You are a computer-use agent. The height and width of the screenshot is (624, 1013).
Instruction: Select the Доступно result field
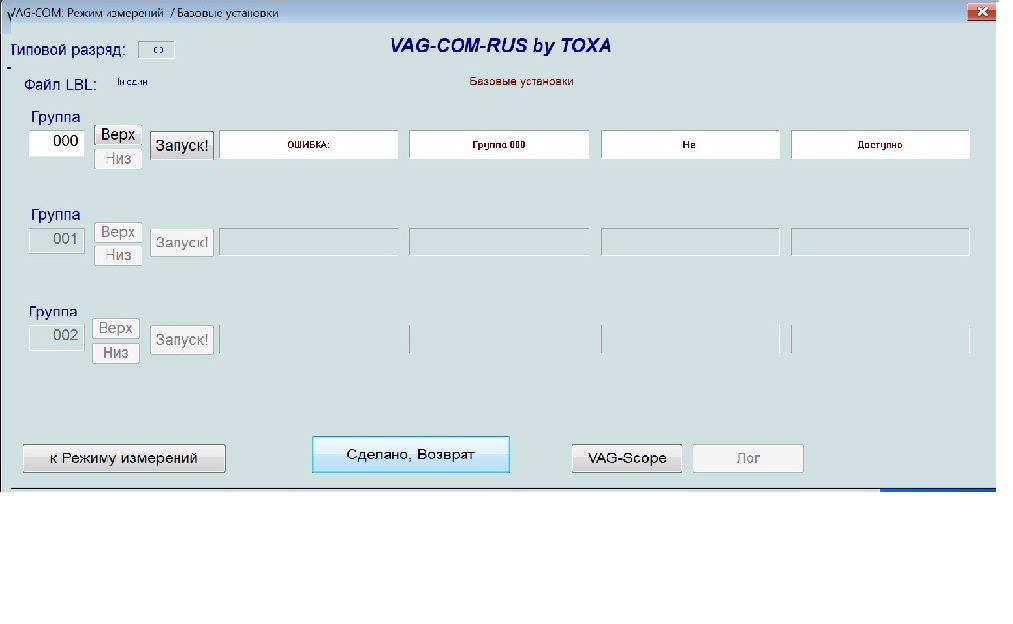click(880, 145)
